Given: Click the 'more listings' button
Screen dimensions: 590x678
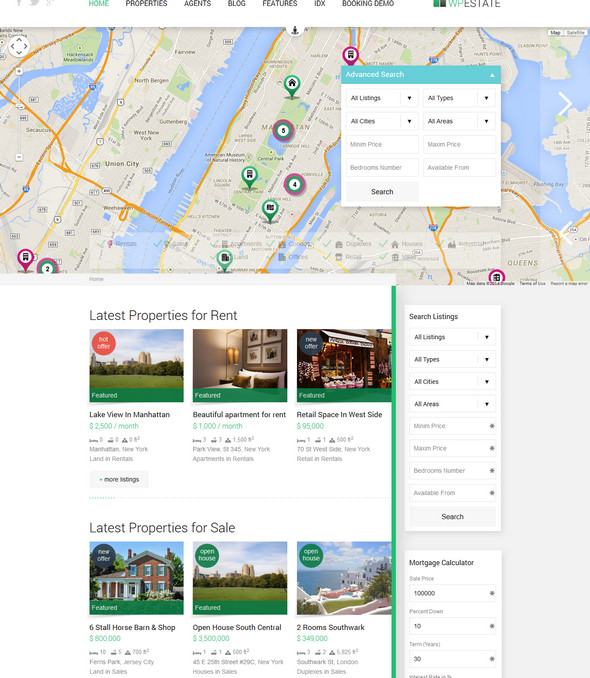Looking at the screenshot, I should (x=119, y=480).
